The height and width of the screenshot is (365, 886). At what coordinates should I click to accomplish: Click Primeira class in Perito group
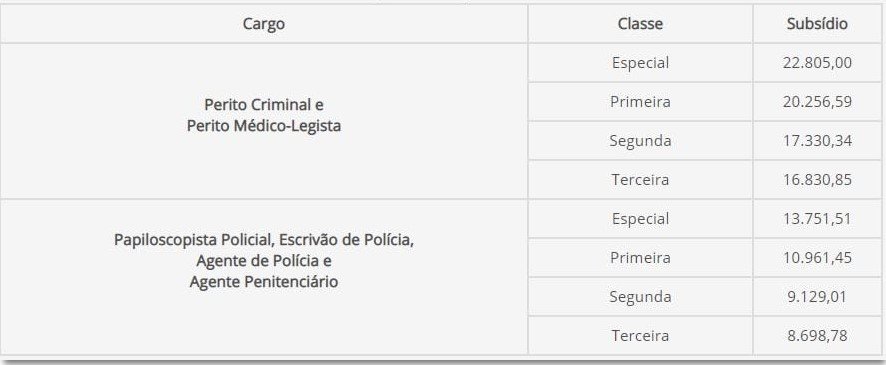coord(640,102)
